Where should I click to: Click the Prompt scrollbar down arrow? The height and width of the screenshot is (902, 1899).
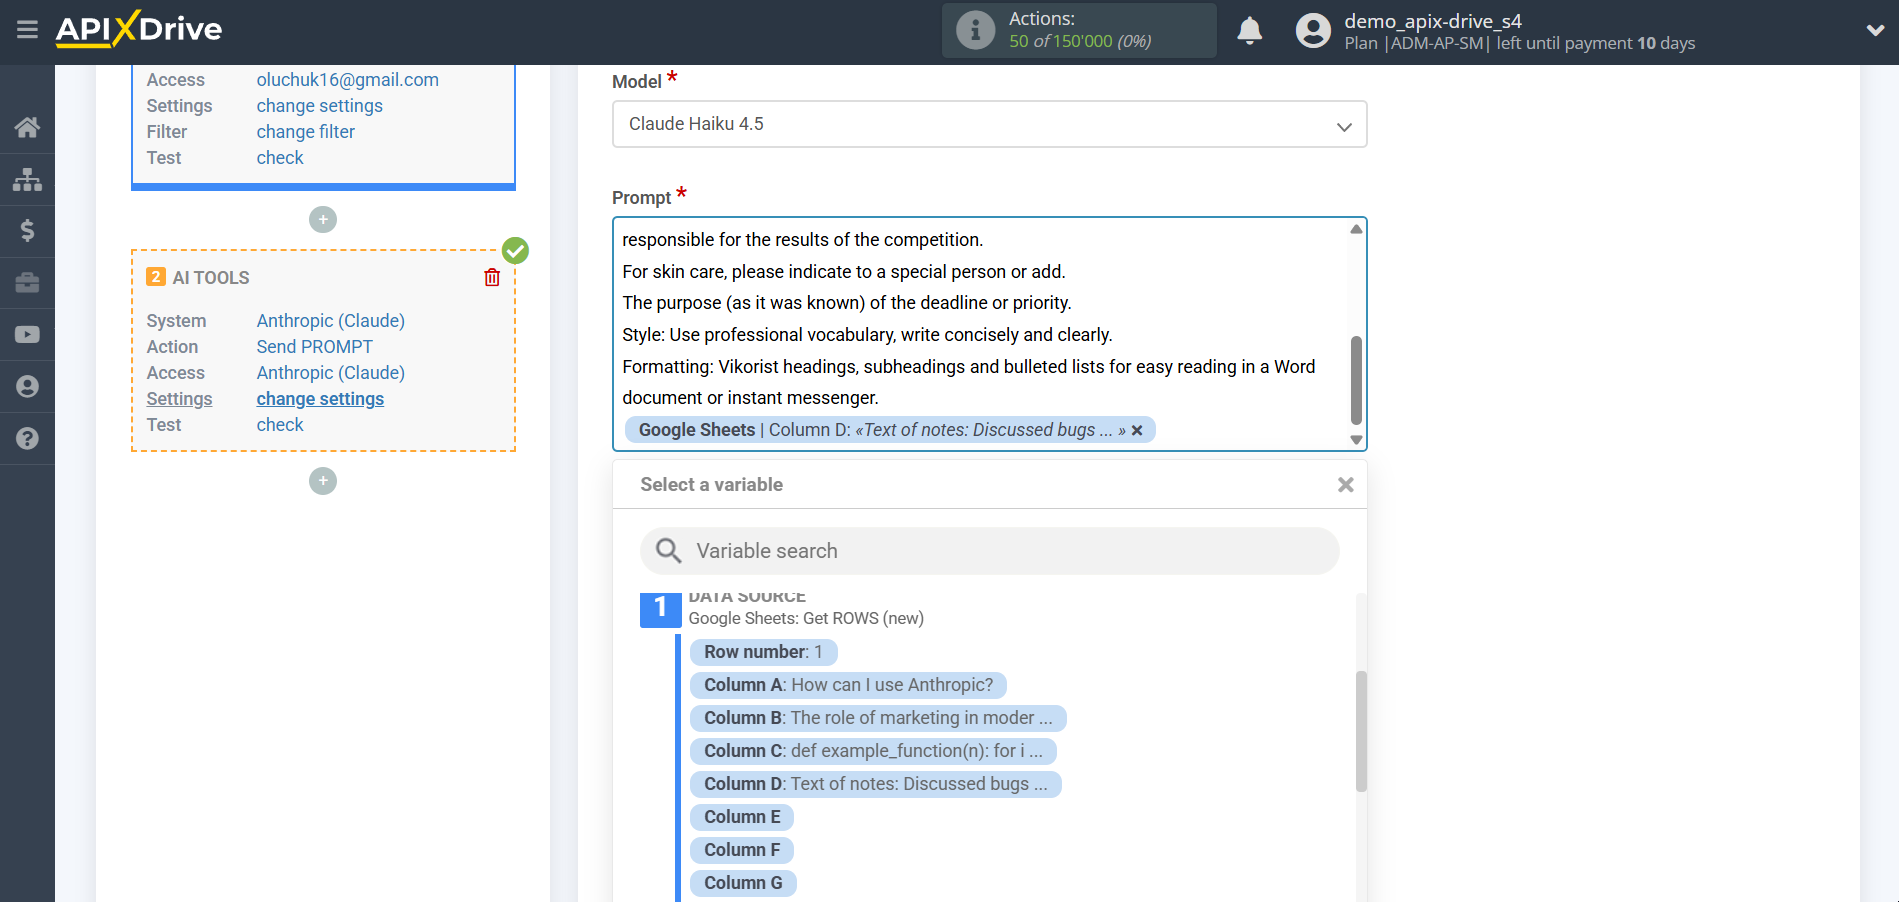[x=1356, y=440]
